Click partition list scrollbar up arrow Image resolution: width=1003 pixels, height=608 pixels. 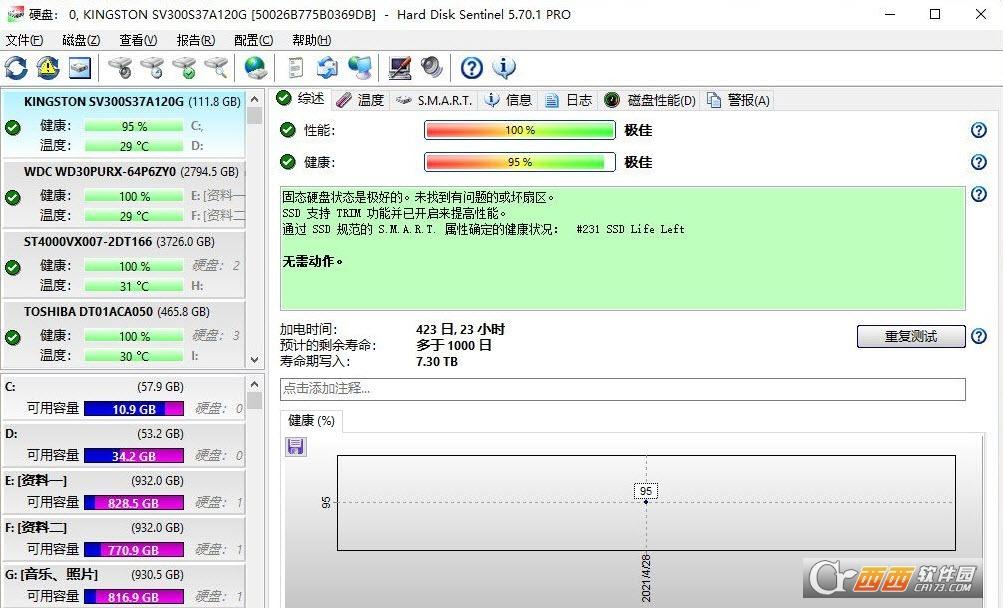pos(255,384)
